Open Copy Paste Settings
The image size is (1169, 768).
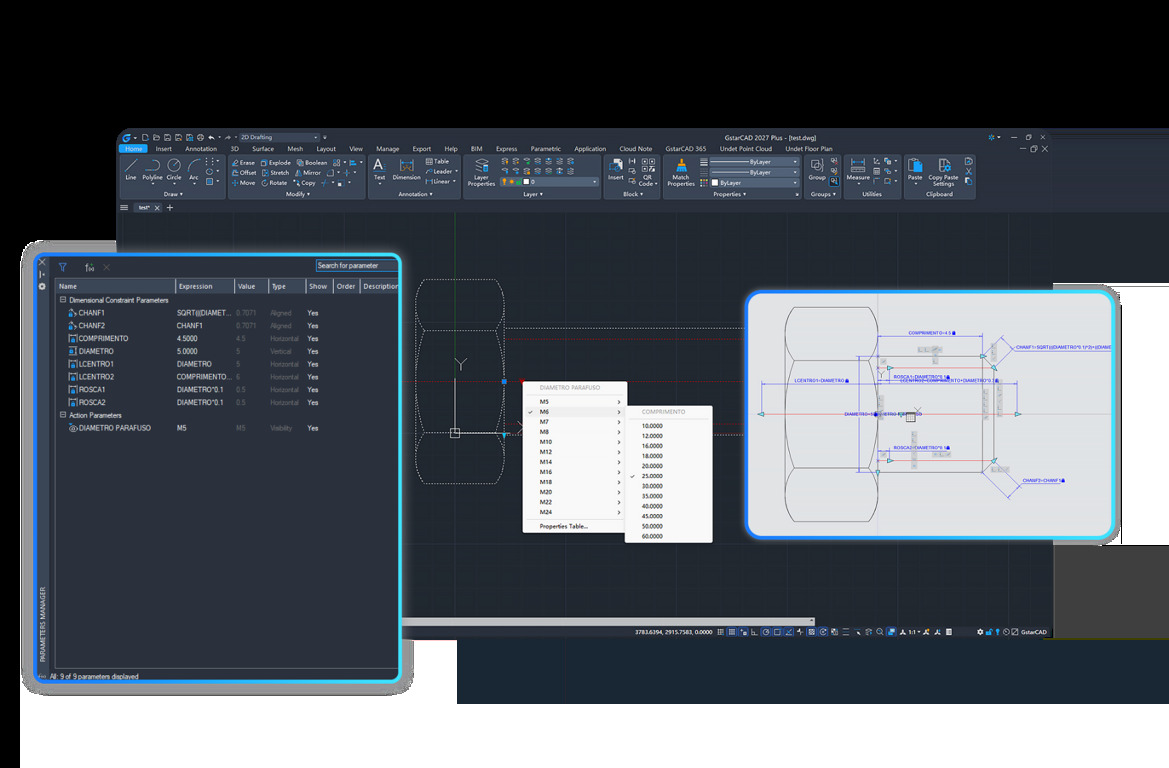(943, 172)
